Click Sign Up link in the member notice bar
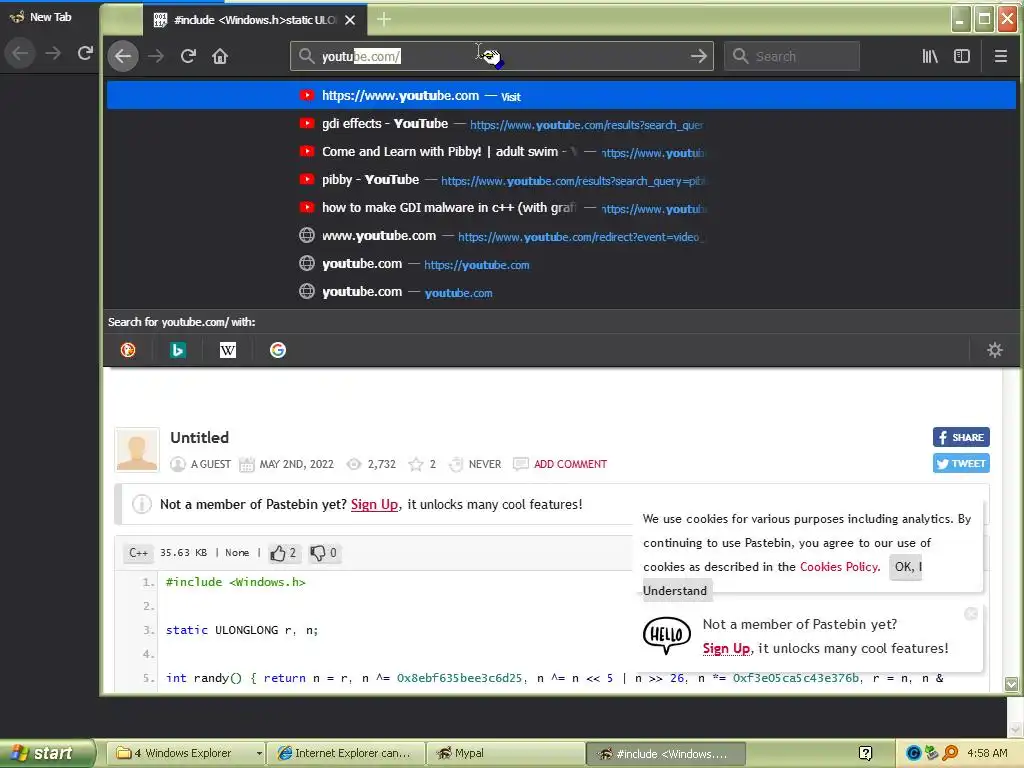 [x=374, y=504]
